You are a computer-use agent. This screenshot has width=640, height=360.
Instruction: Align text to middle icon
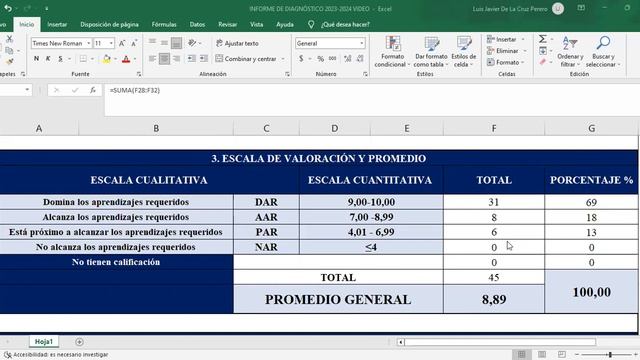[x=164, y=42]
